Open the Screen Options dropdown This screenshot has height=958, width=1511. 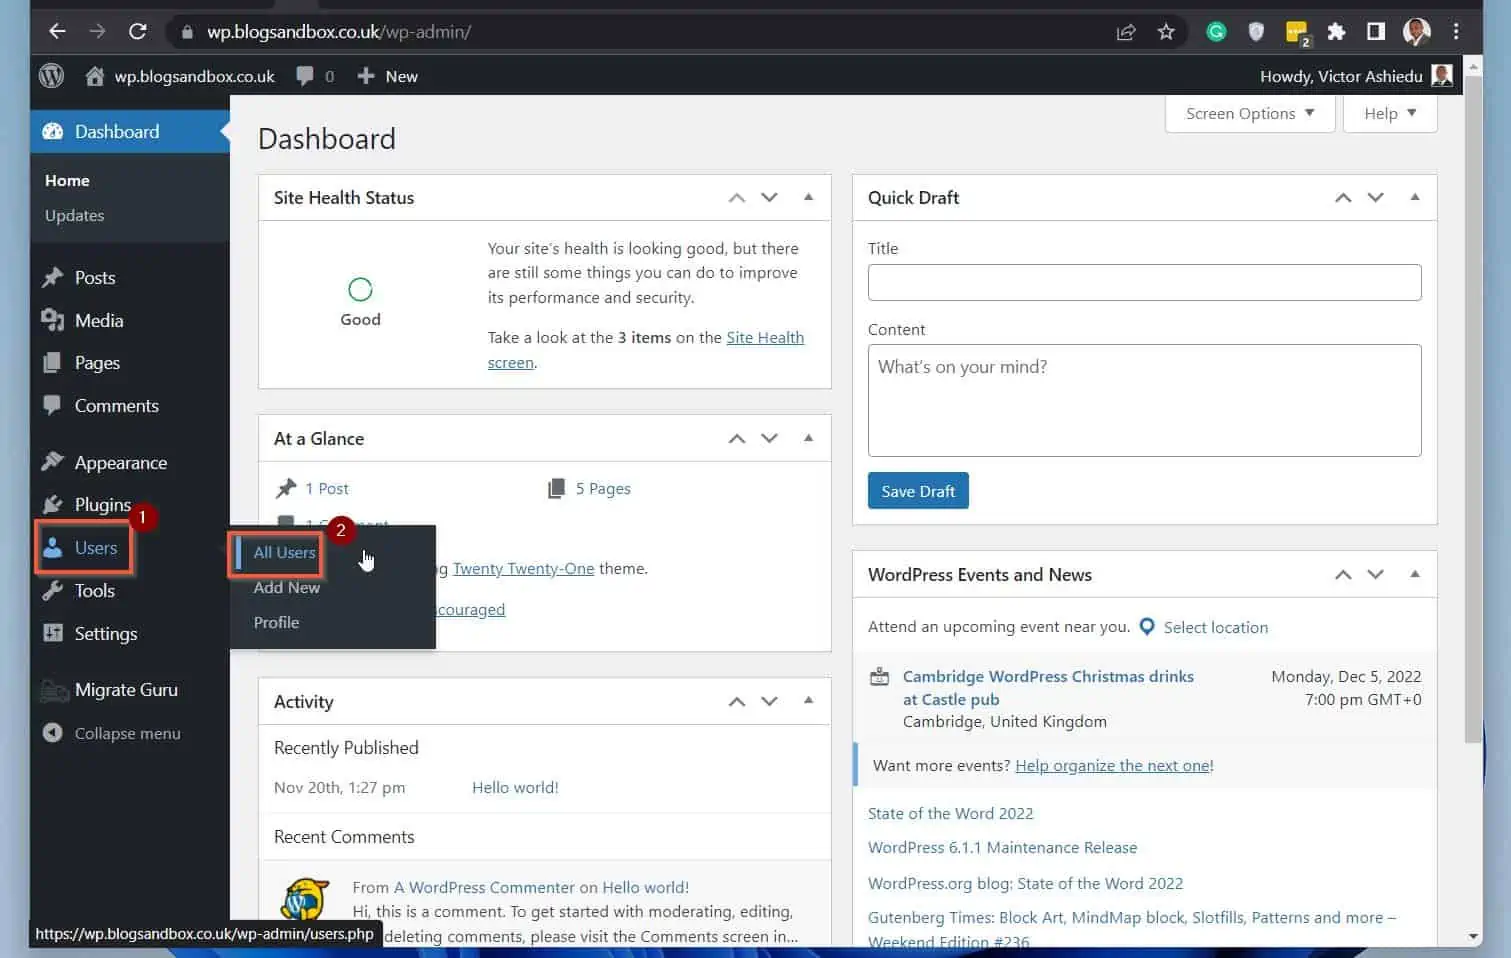pos(1250,113)
